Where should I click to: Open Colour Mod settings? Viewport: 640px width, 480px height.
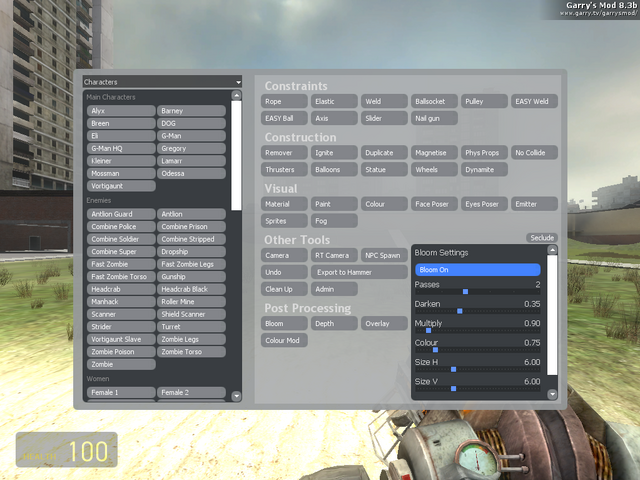284,340
